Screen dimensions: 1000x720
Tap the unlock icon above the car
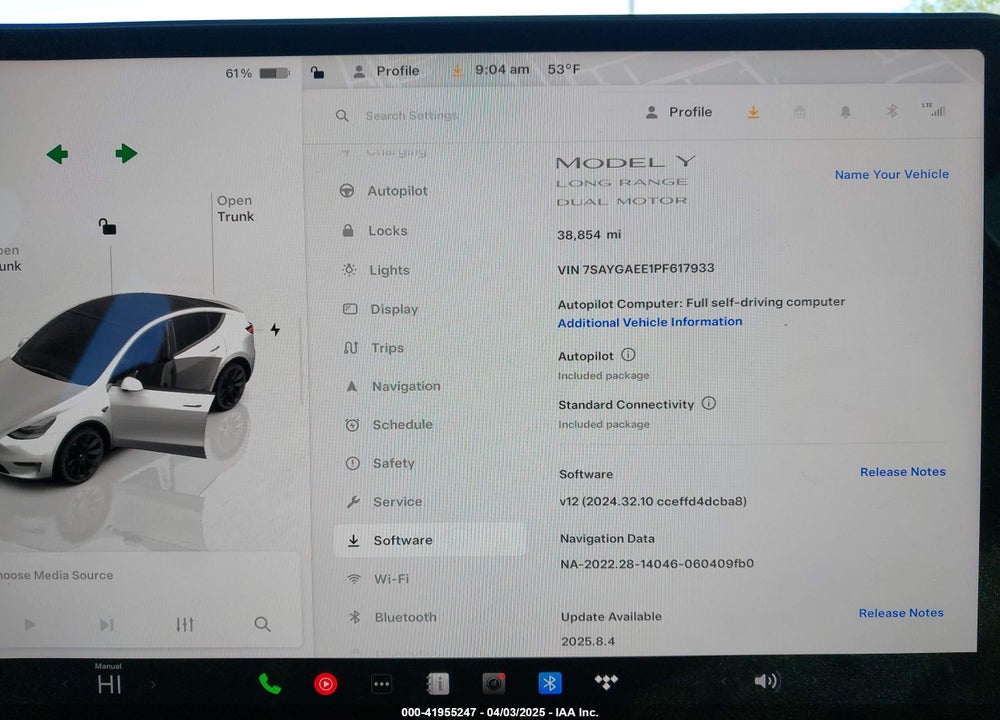(107, 226)
